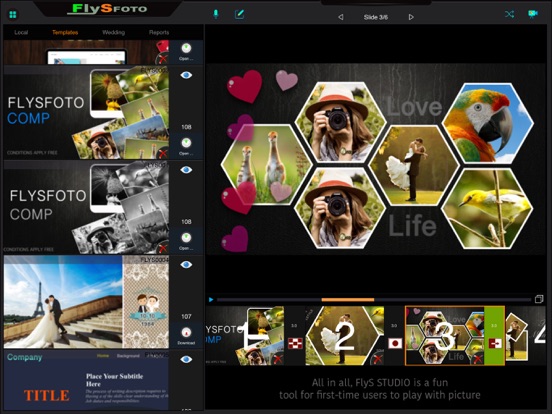
Task: Select the Company TITLE template thumbnail
Action: tap(86, 380)
